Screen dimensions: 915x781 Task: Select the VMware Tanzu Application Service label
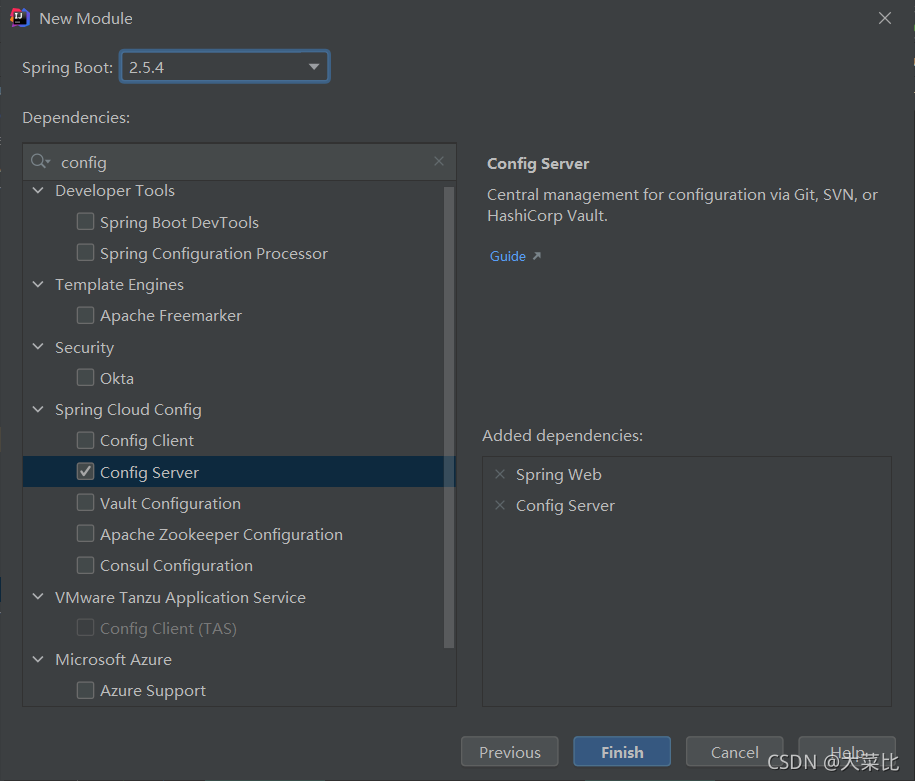tap(180, 598)
